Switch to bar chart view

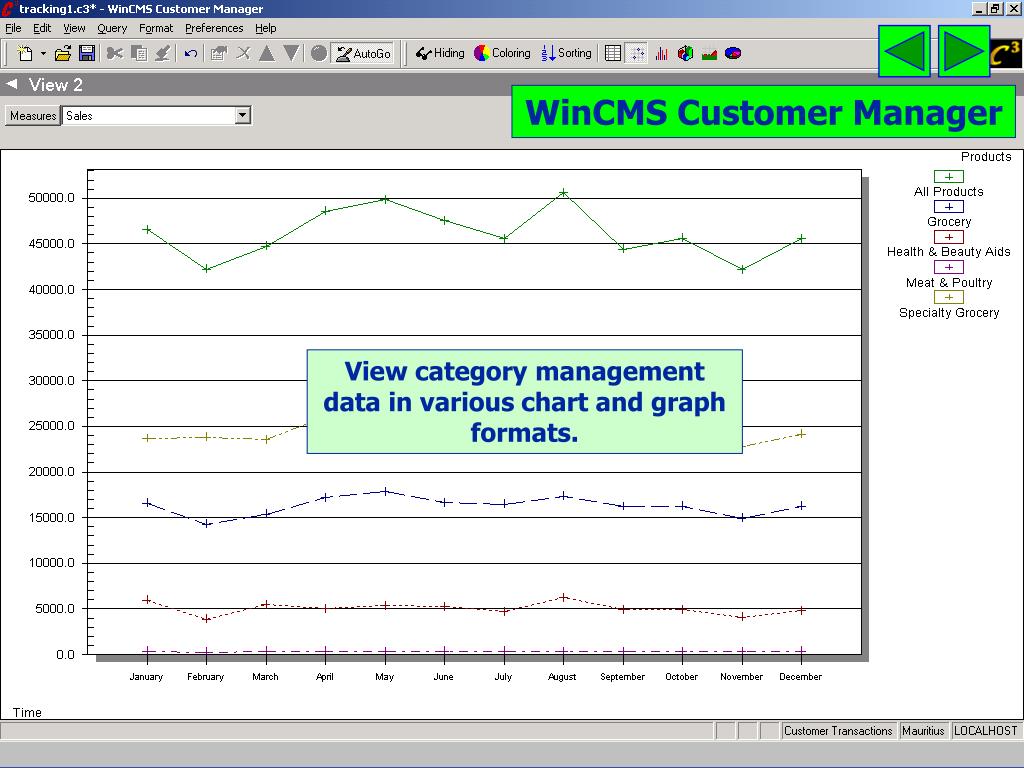(662, 54)
